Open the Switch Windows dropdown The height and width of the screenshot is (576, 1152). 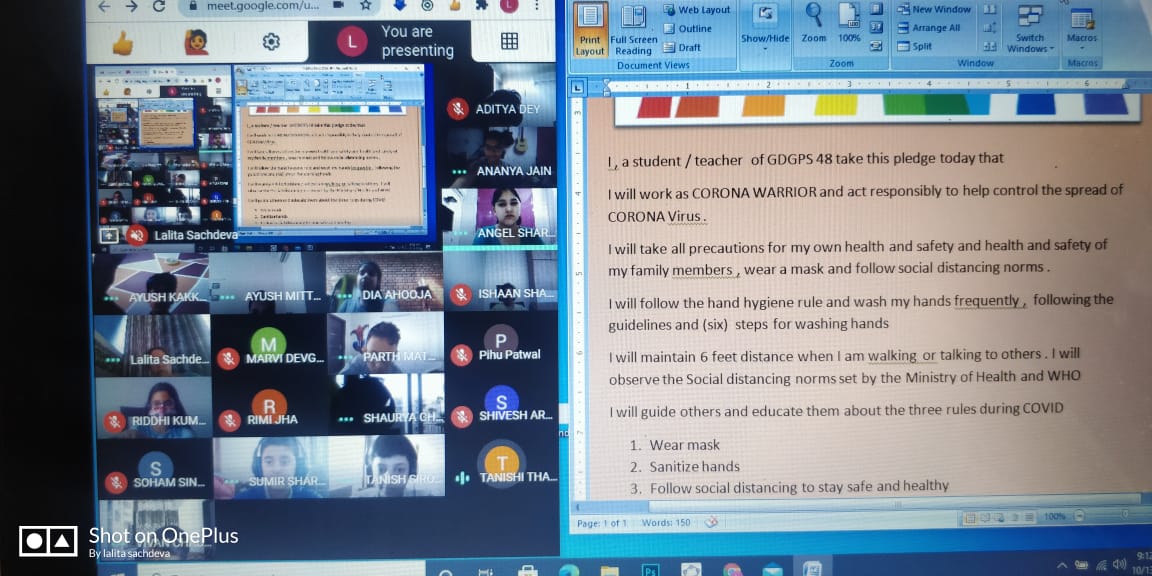point(1029,30)
